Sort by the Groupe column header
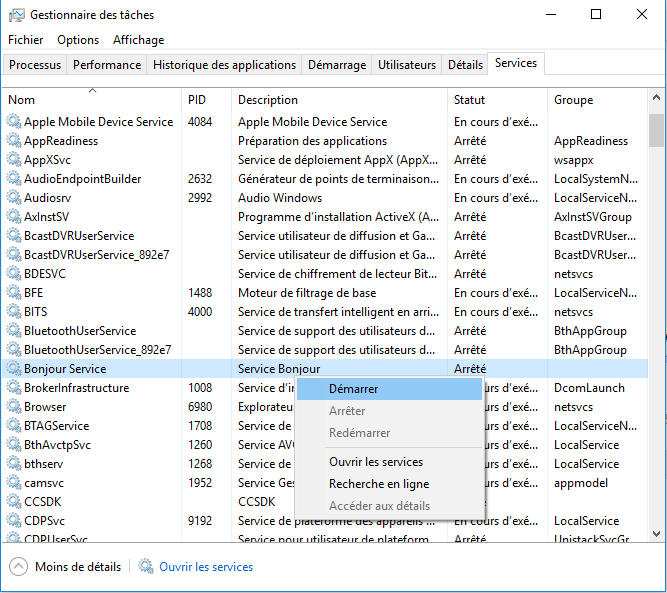The height and width of the screenshot is (593, 667). (x=597, y=100)
